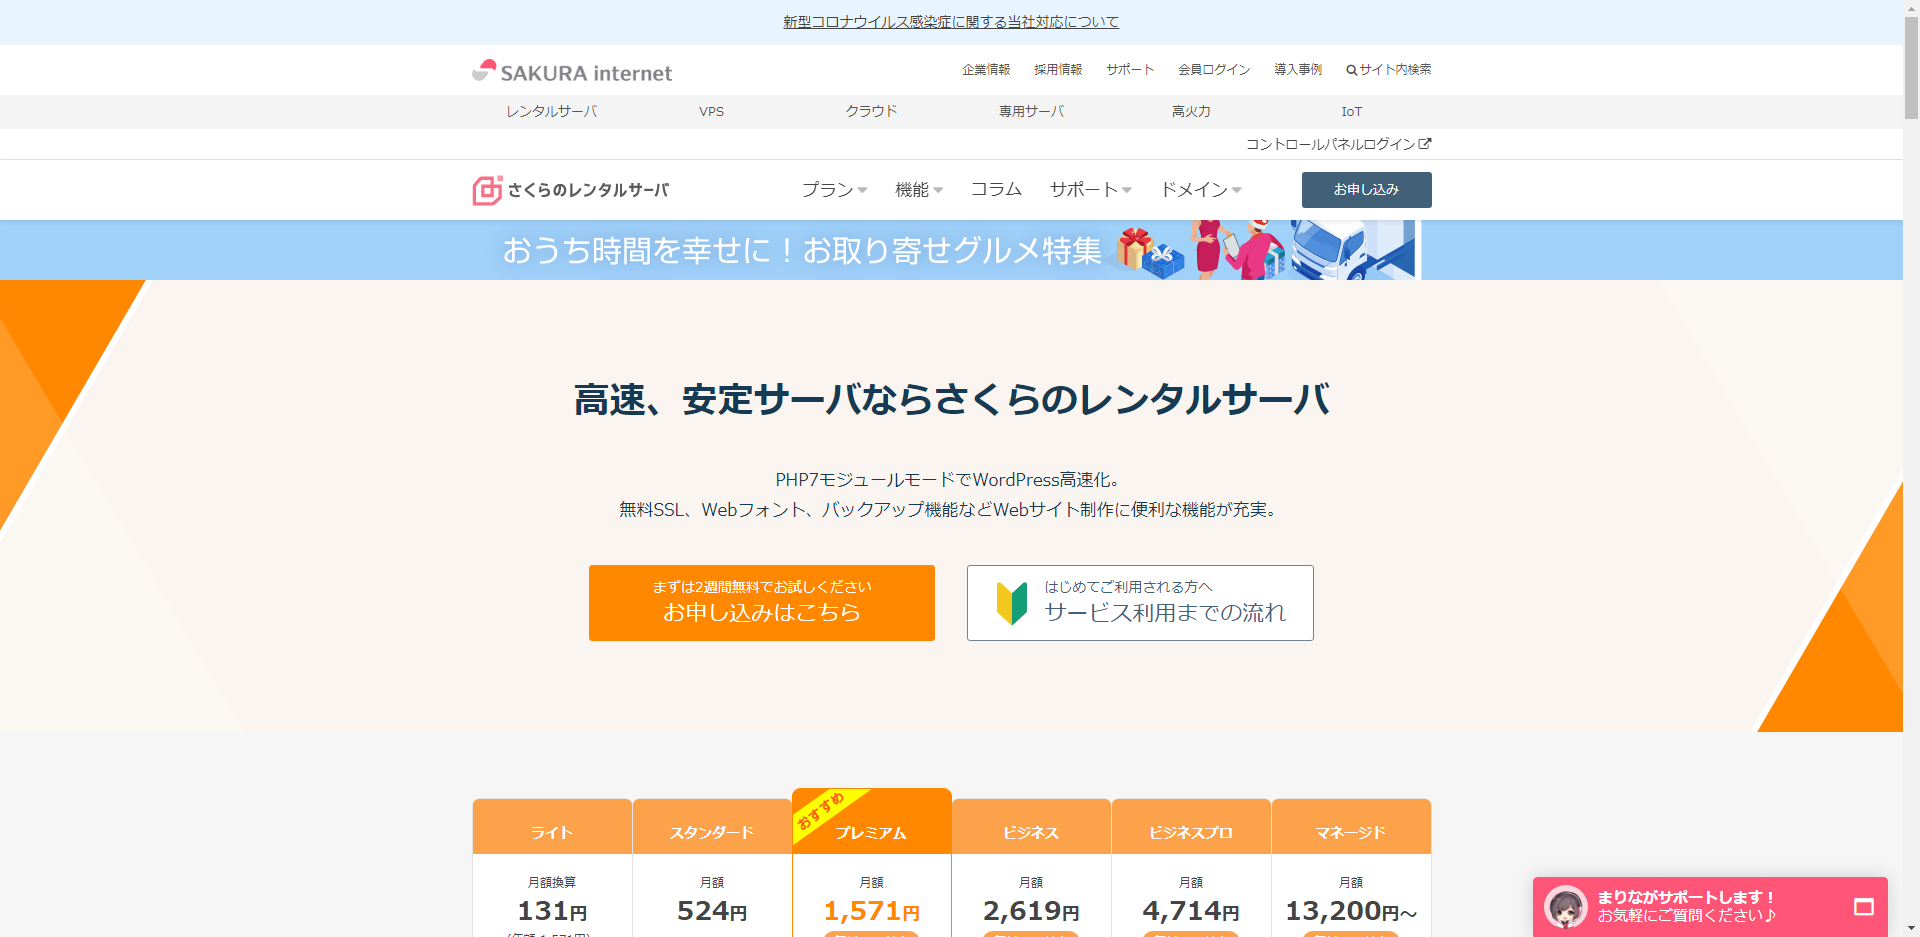Go to the VPS category

point(711,112)
